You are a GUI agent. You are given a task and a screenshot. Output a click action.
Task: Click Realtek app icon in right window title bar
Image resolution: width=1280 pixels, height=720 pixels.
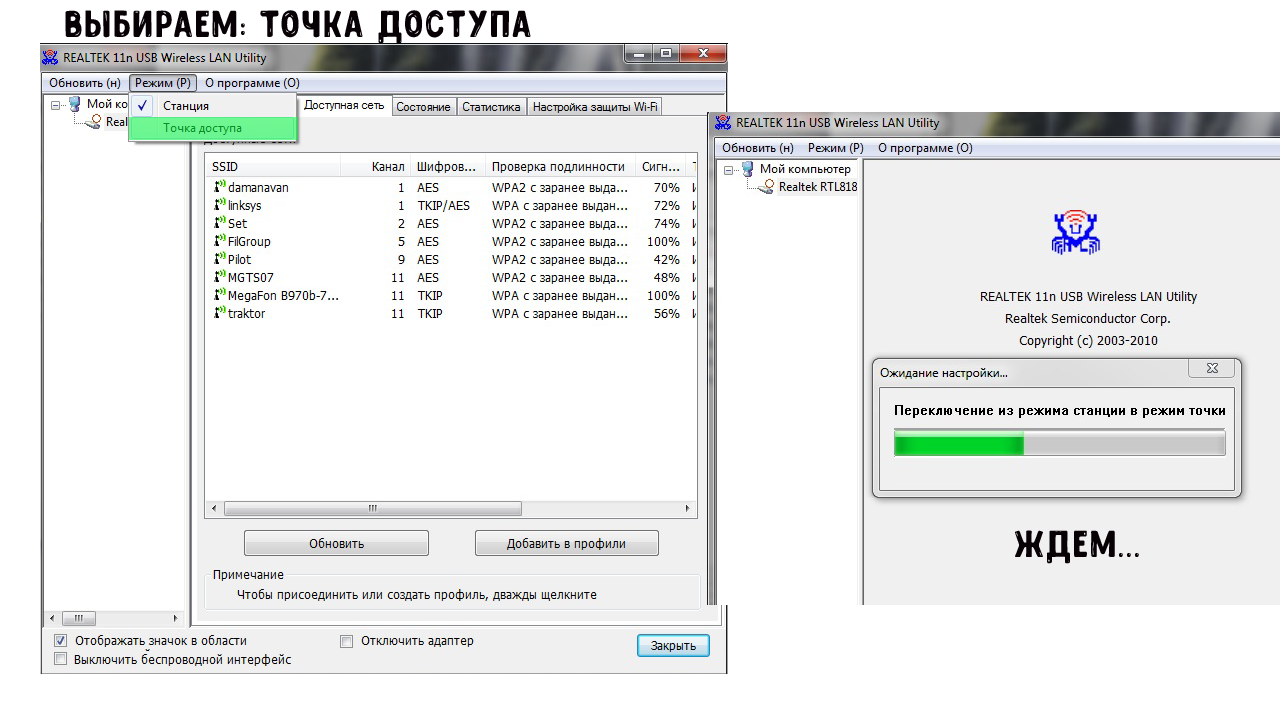point(724,123)
